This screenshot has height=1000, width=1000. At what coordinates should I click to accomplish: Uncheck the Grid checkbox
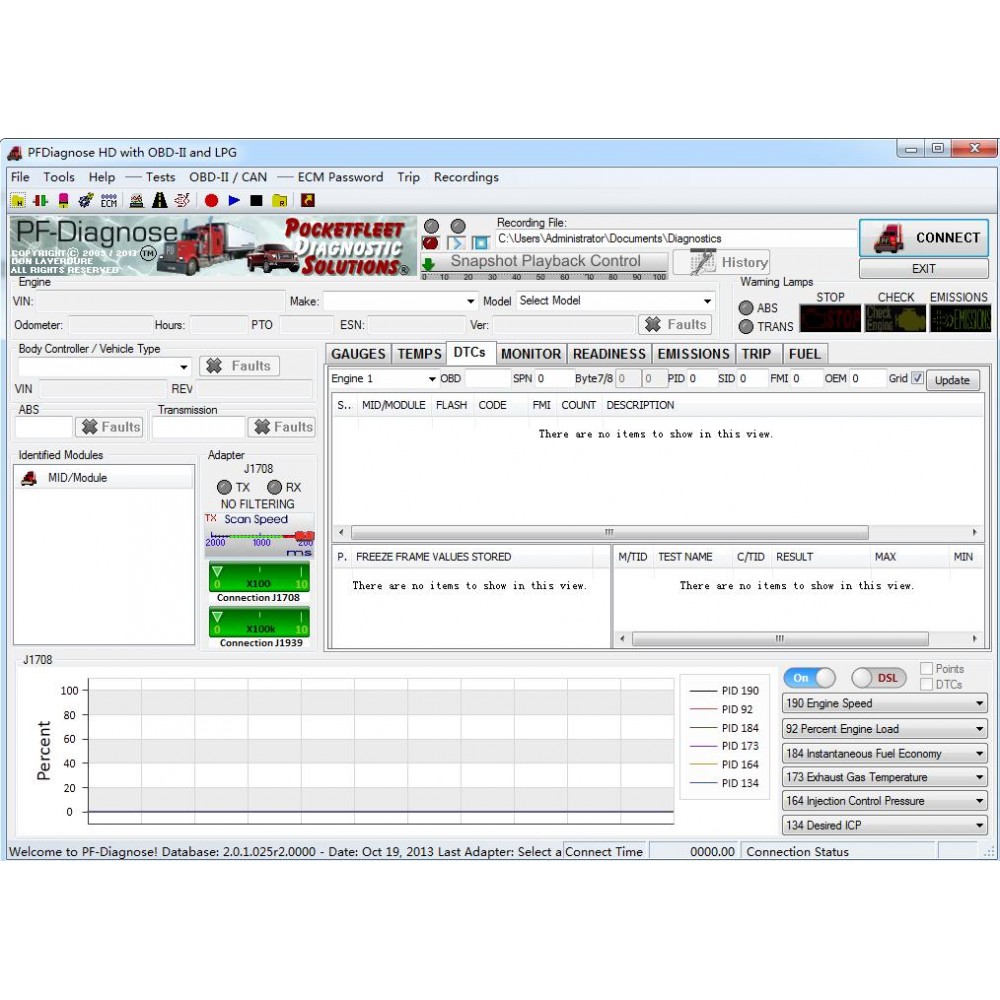click(x=917, y=378)
